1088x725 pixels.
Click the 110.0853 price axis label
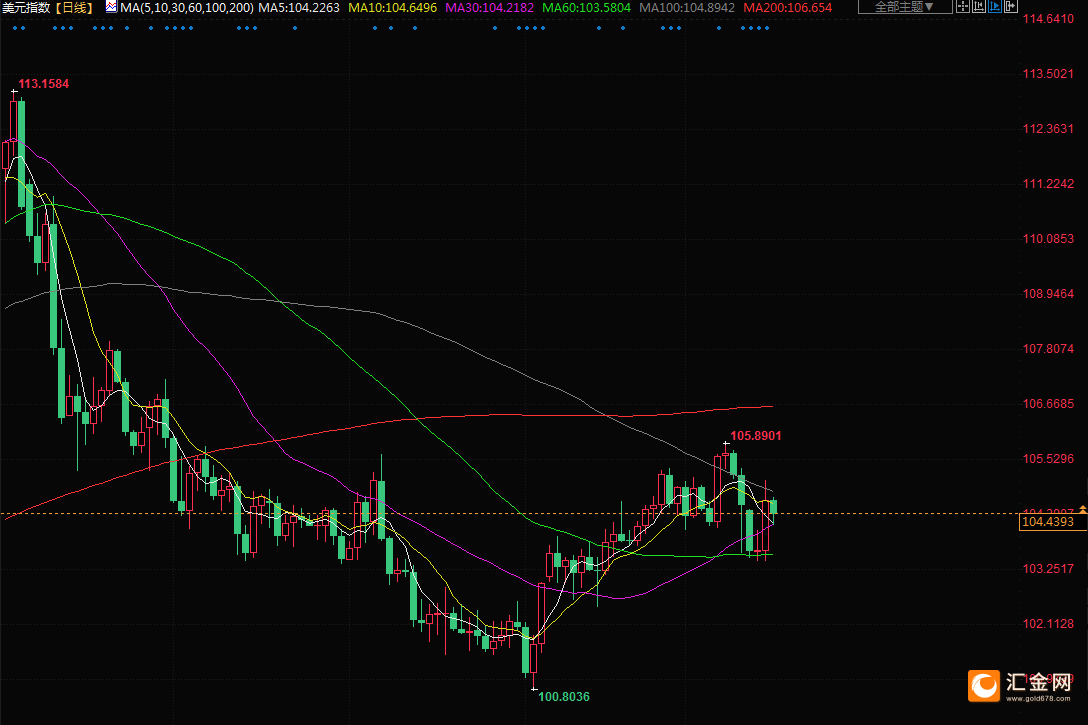click(x=1048, y=239)
